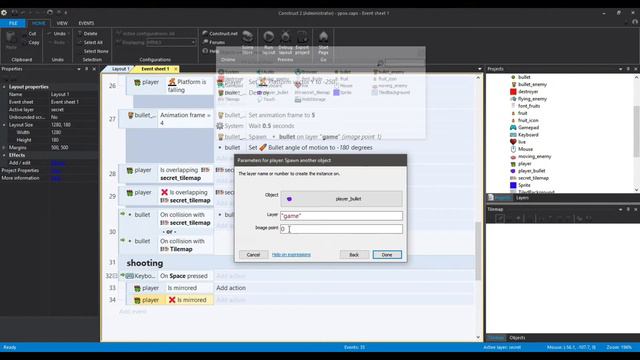Open the Scirra Store icon
The width and height of the screenshot is (640, 360).
[247, 37]
